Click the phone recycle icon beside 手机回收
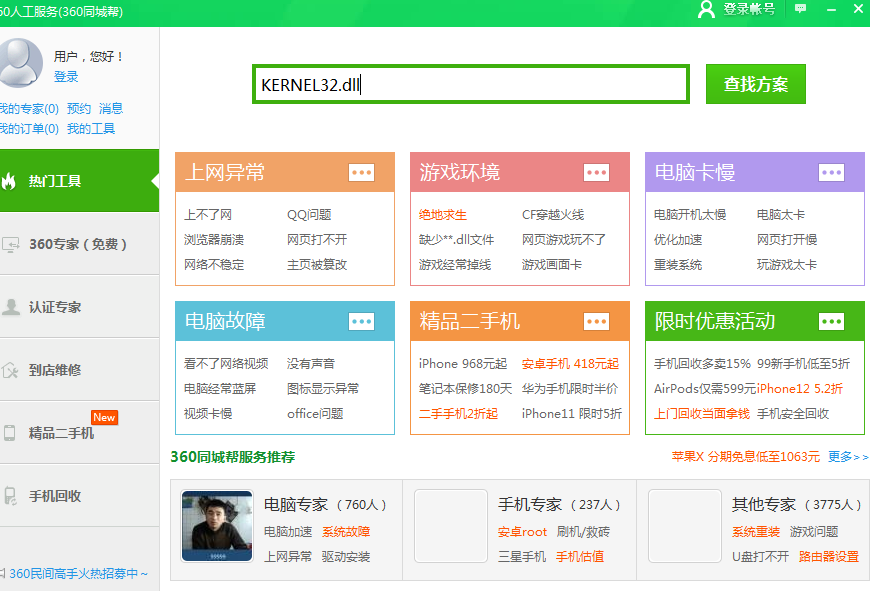This screenshot has width=870, height=591. pyautogui.click(x=10, y=496)
